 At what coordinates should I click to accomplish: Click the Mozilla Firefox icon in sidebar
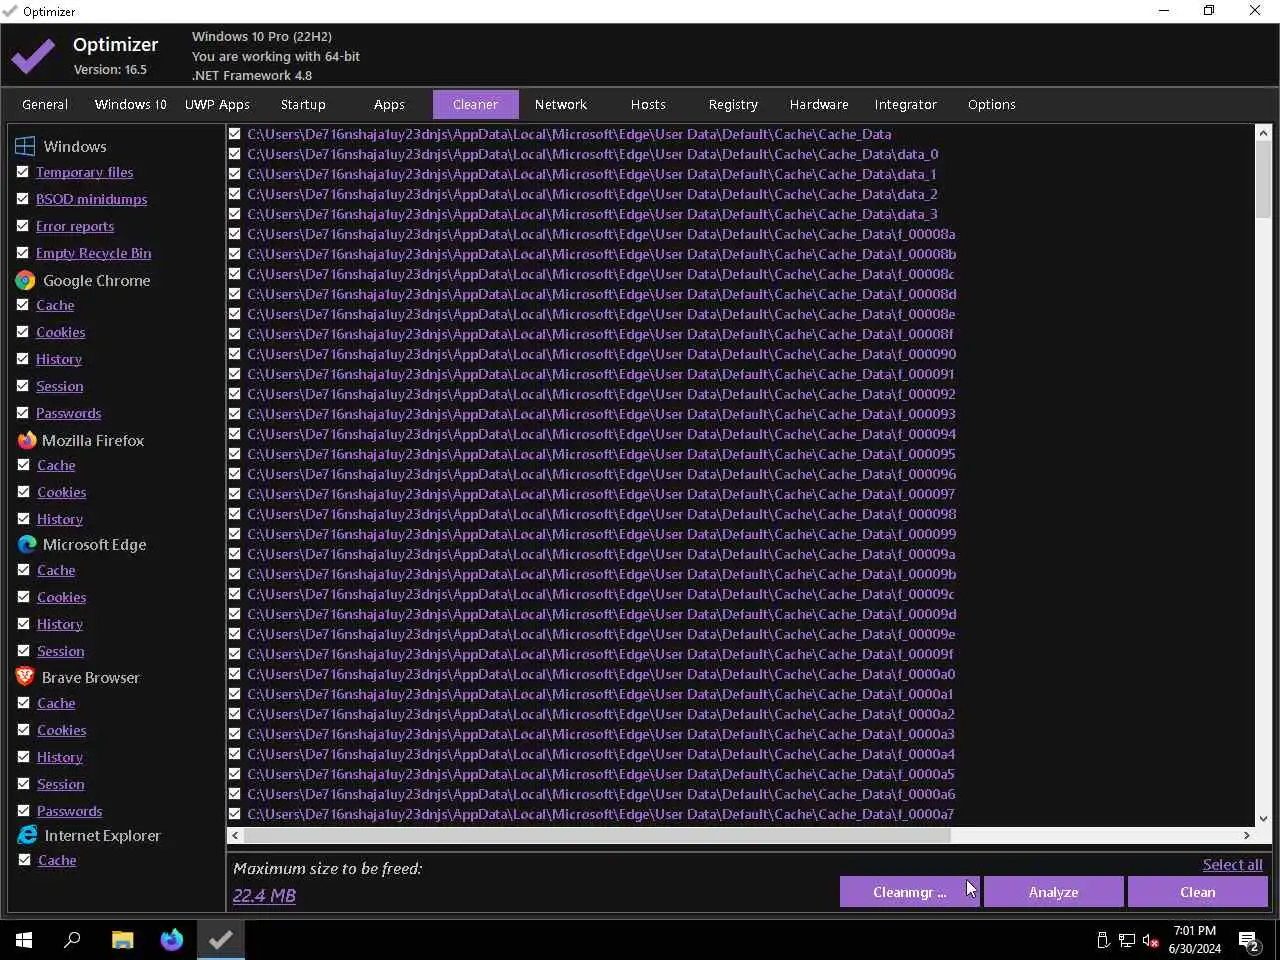[26, 440]
